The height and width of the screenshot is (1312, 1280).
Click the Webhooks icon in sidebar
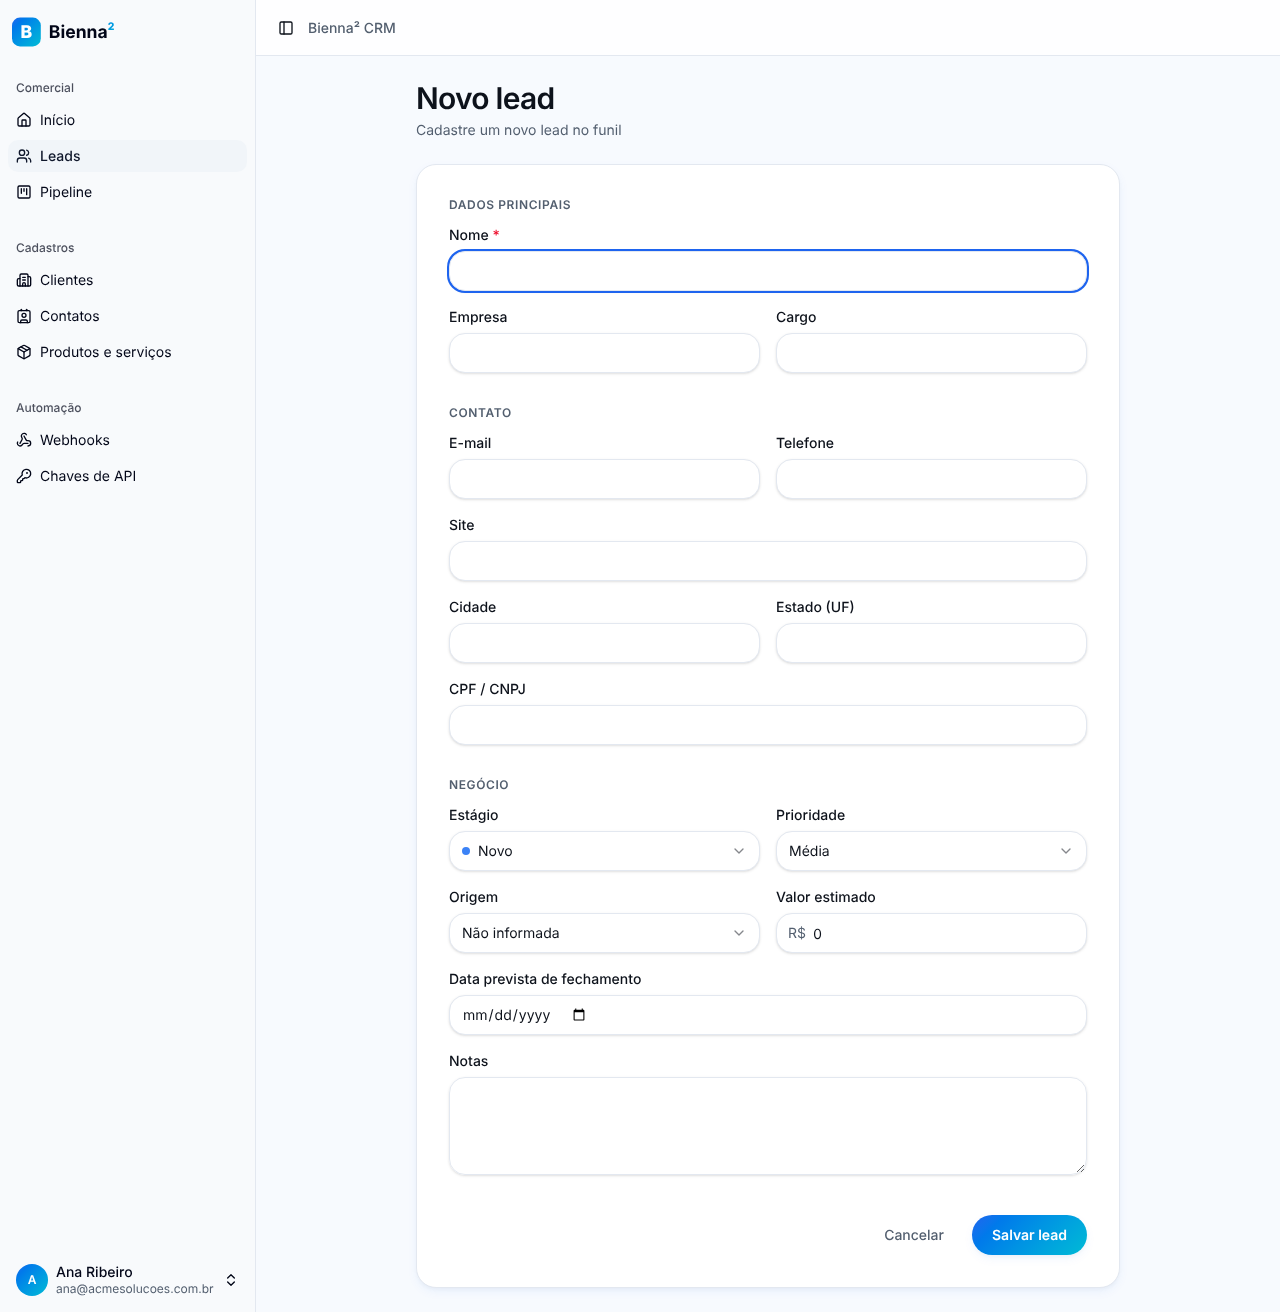(24, 440)
